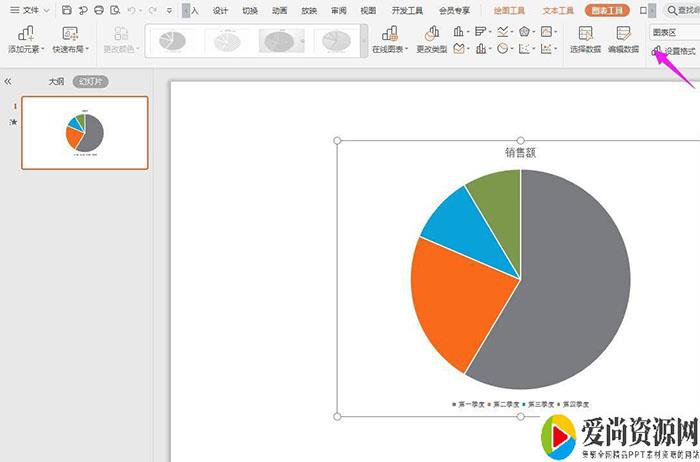This screenshot has width=700, height=462.
Task: Click Online Chart (在线图表) icon
Action: (x=389, y=40)
